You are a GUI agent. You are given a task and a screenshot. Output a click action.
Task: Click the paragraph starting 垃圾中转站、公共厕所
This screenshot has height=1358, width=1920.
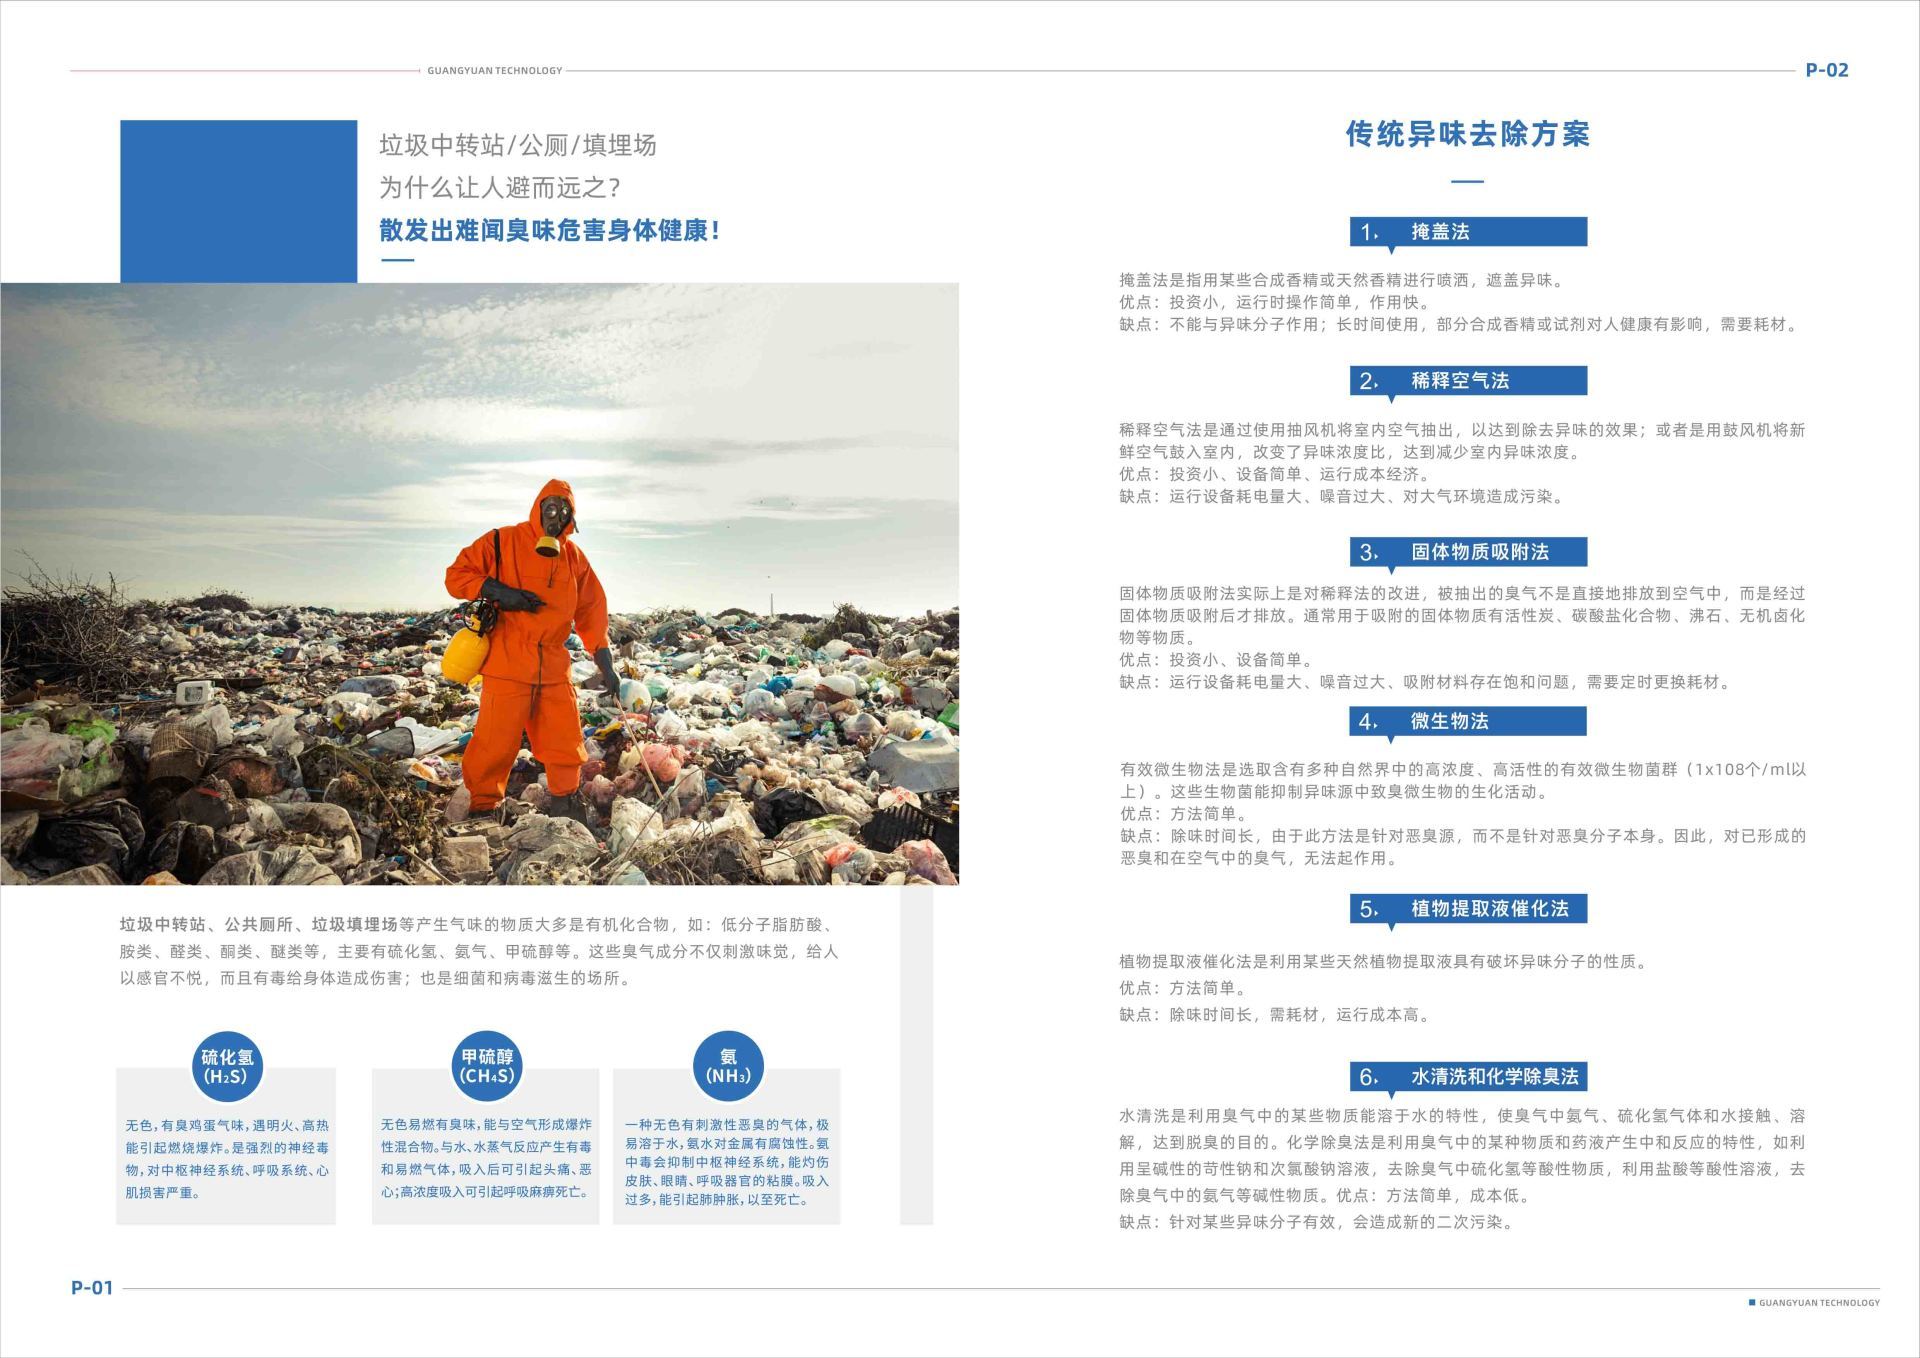[x=479, y=951]
